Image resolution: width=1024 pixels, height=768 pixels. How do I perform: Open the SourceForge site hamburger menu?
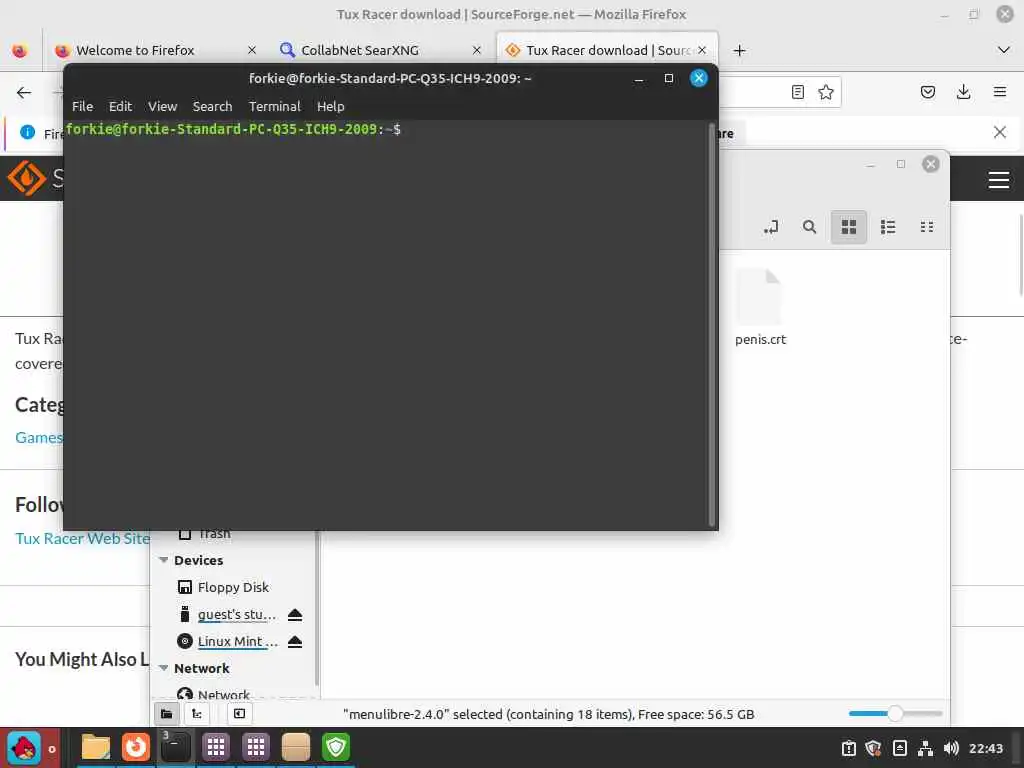(x=999, y=180)
